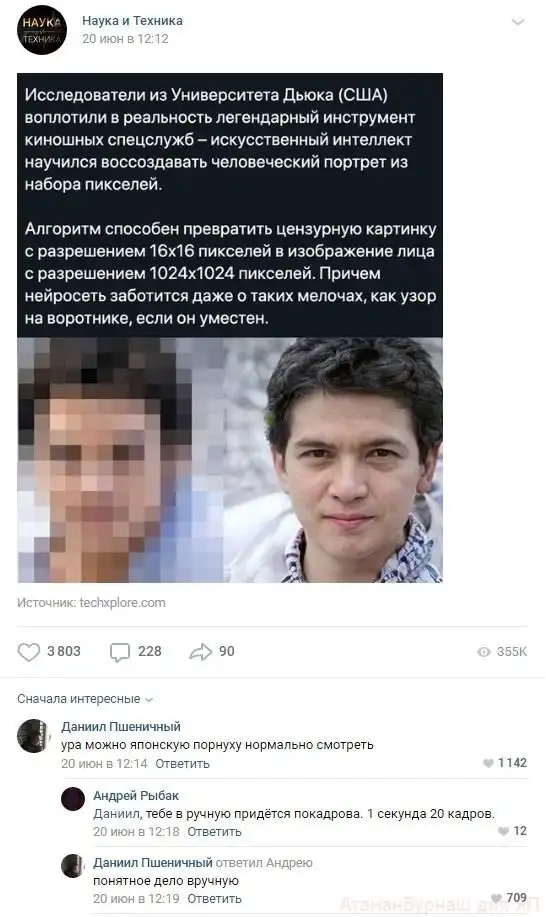Click the eye views counter icon

pyautogui.click(x=484, y=651)
